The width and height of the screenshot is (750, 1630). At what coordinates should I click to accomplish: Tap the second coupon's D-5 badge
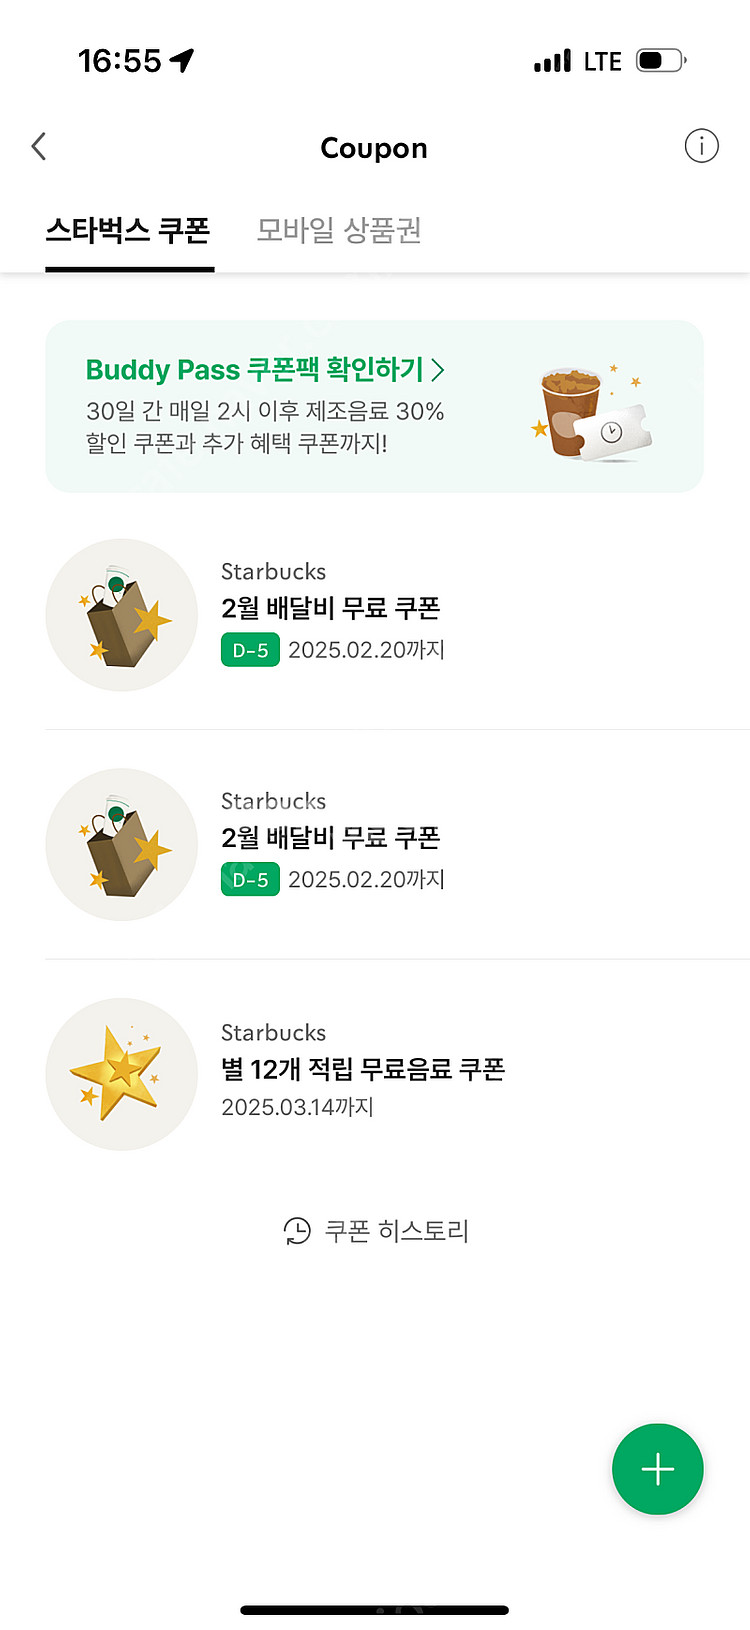click(250, 880)
